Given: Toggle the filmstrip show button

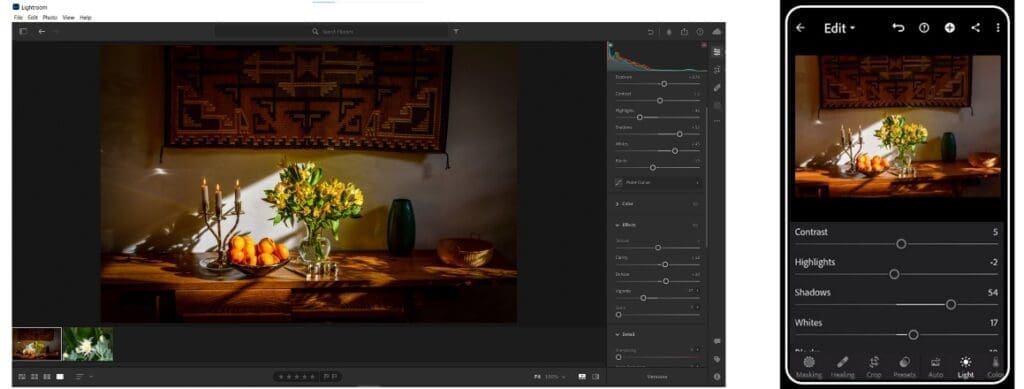Looking at the screenshot, I should coord(582,377).
